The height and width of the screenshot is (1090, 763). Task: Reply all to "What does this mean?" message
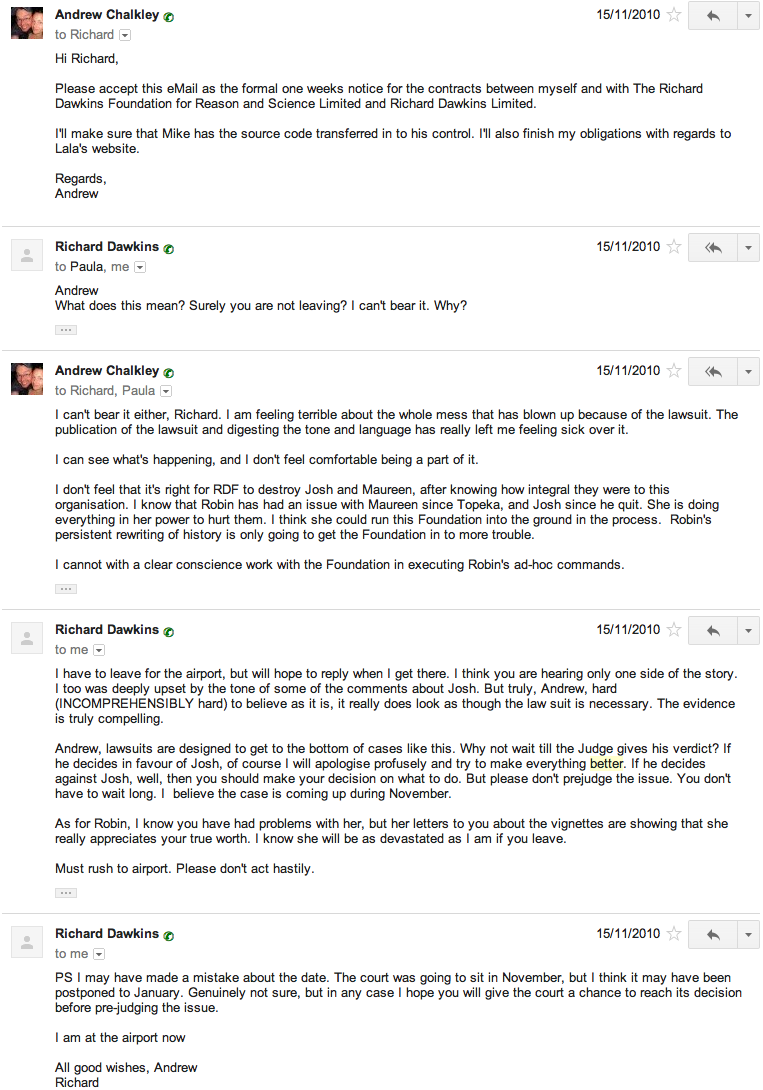pyautogui.click(x=713, y=247)
